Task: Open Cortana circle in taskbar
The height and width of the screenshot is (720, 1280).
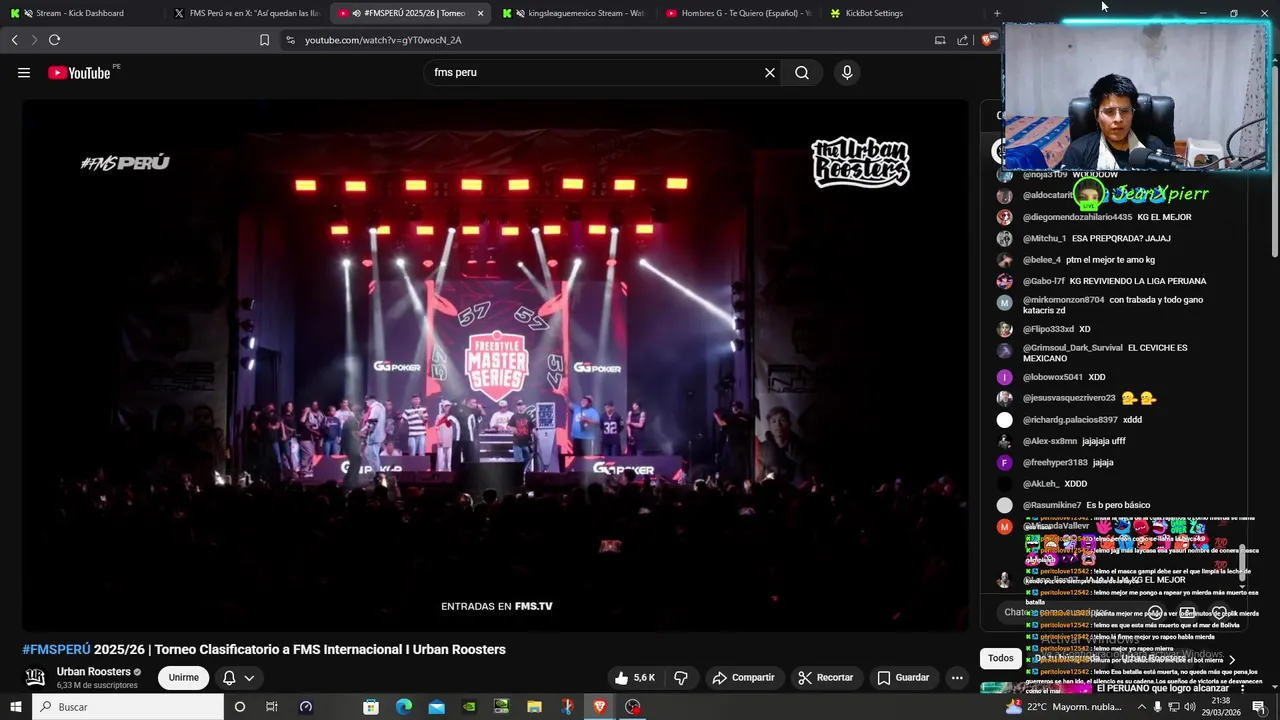Action: (x=239, y=707)
